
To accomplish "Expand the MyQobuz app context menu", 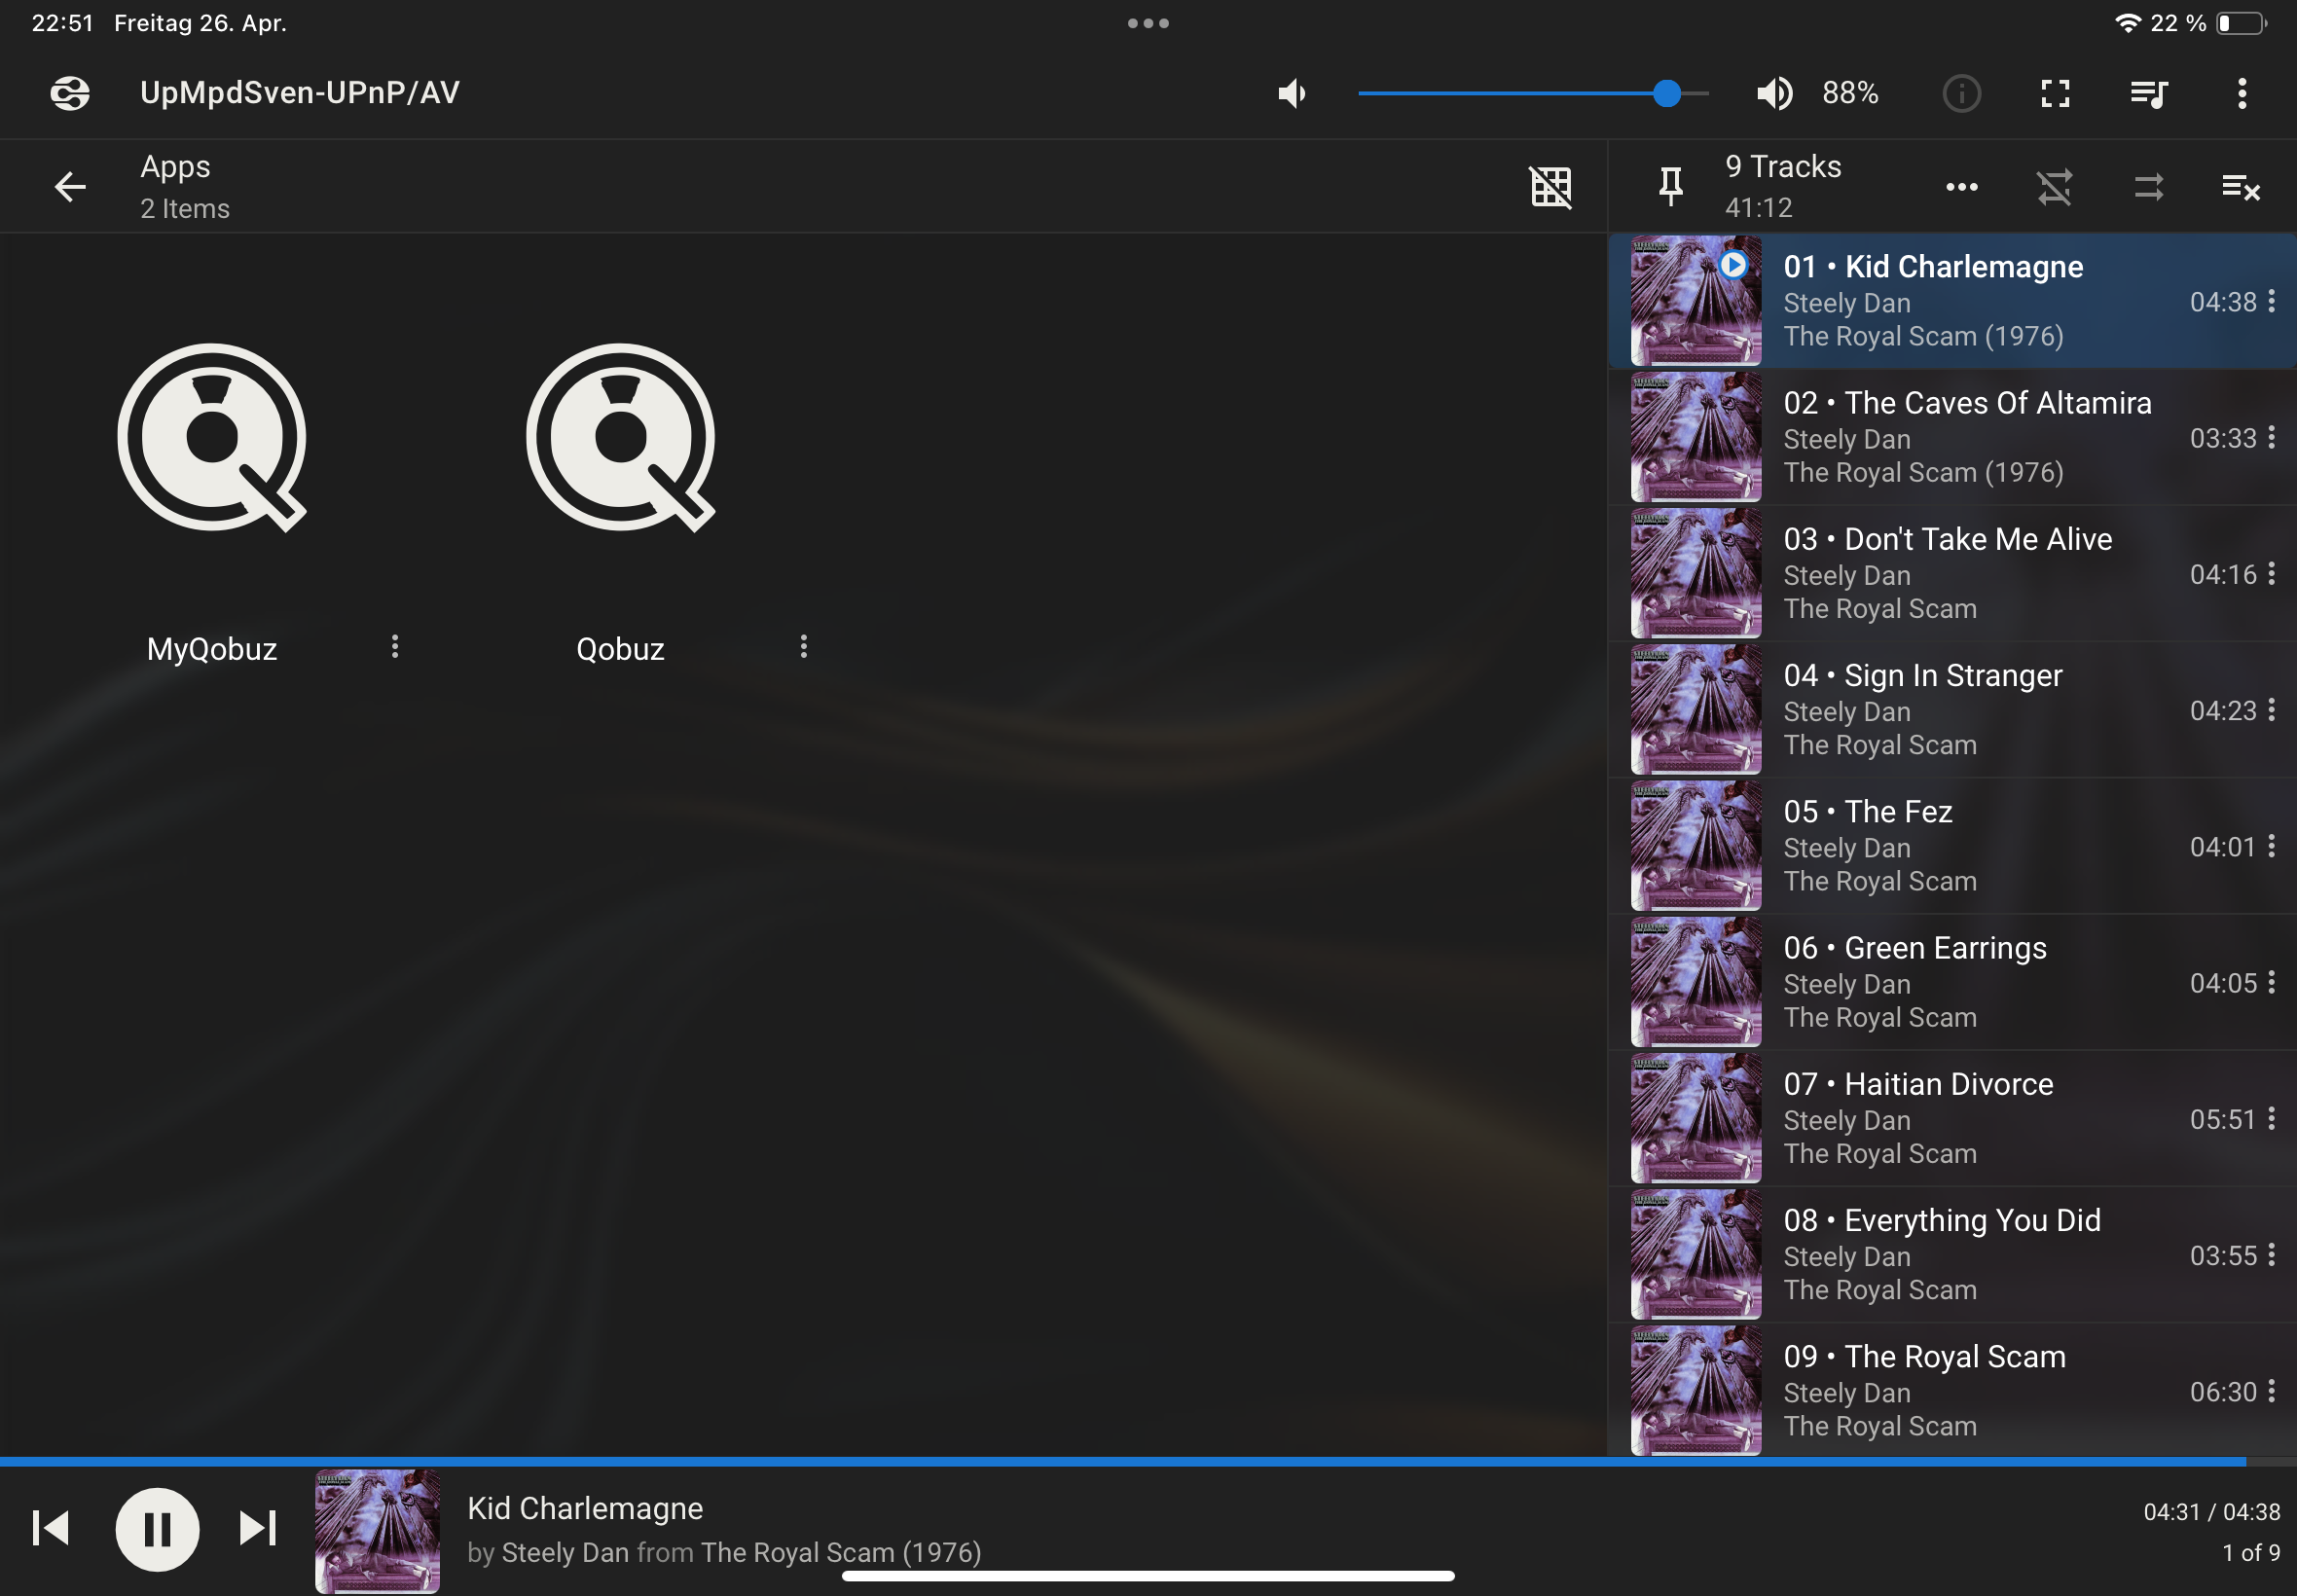I will (x=392, y=647).
